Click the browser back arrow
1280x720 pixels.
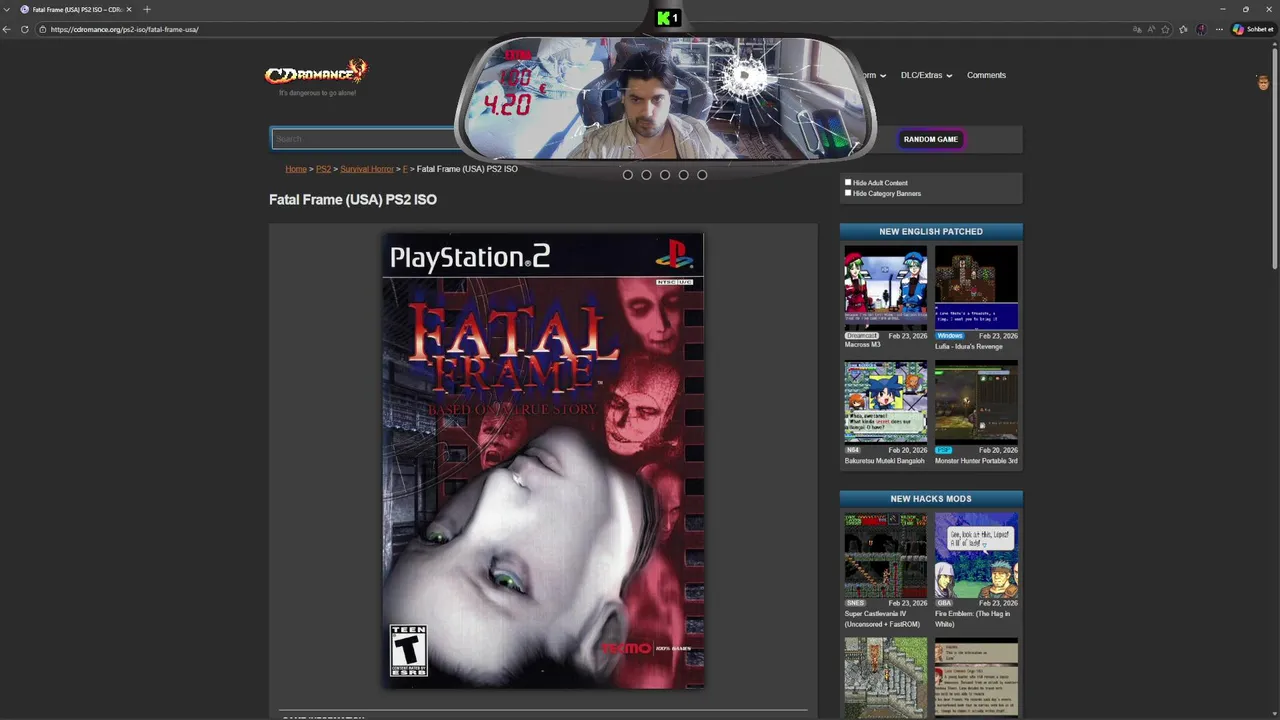(x=7, y=29)
